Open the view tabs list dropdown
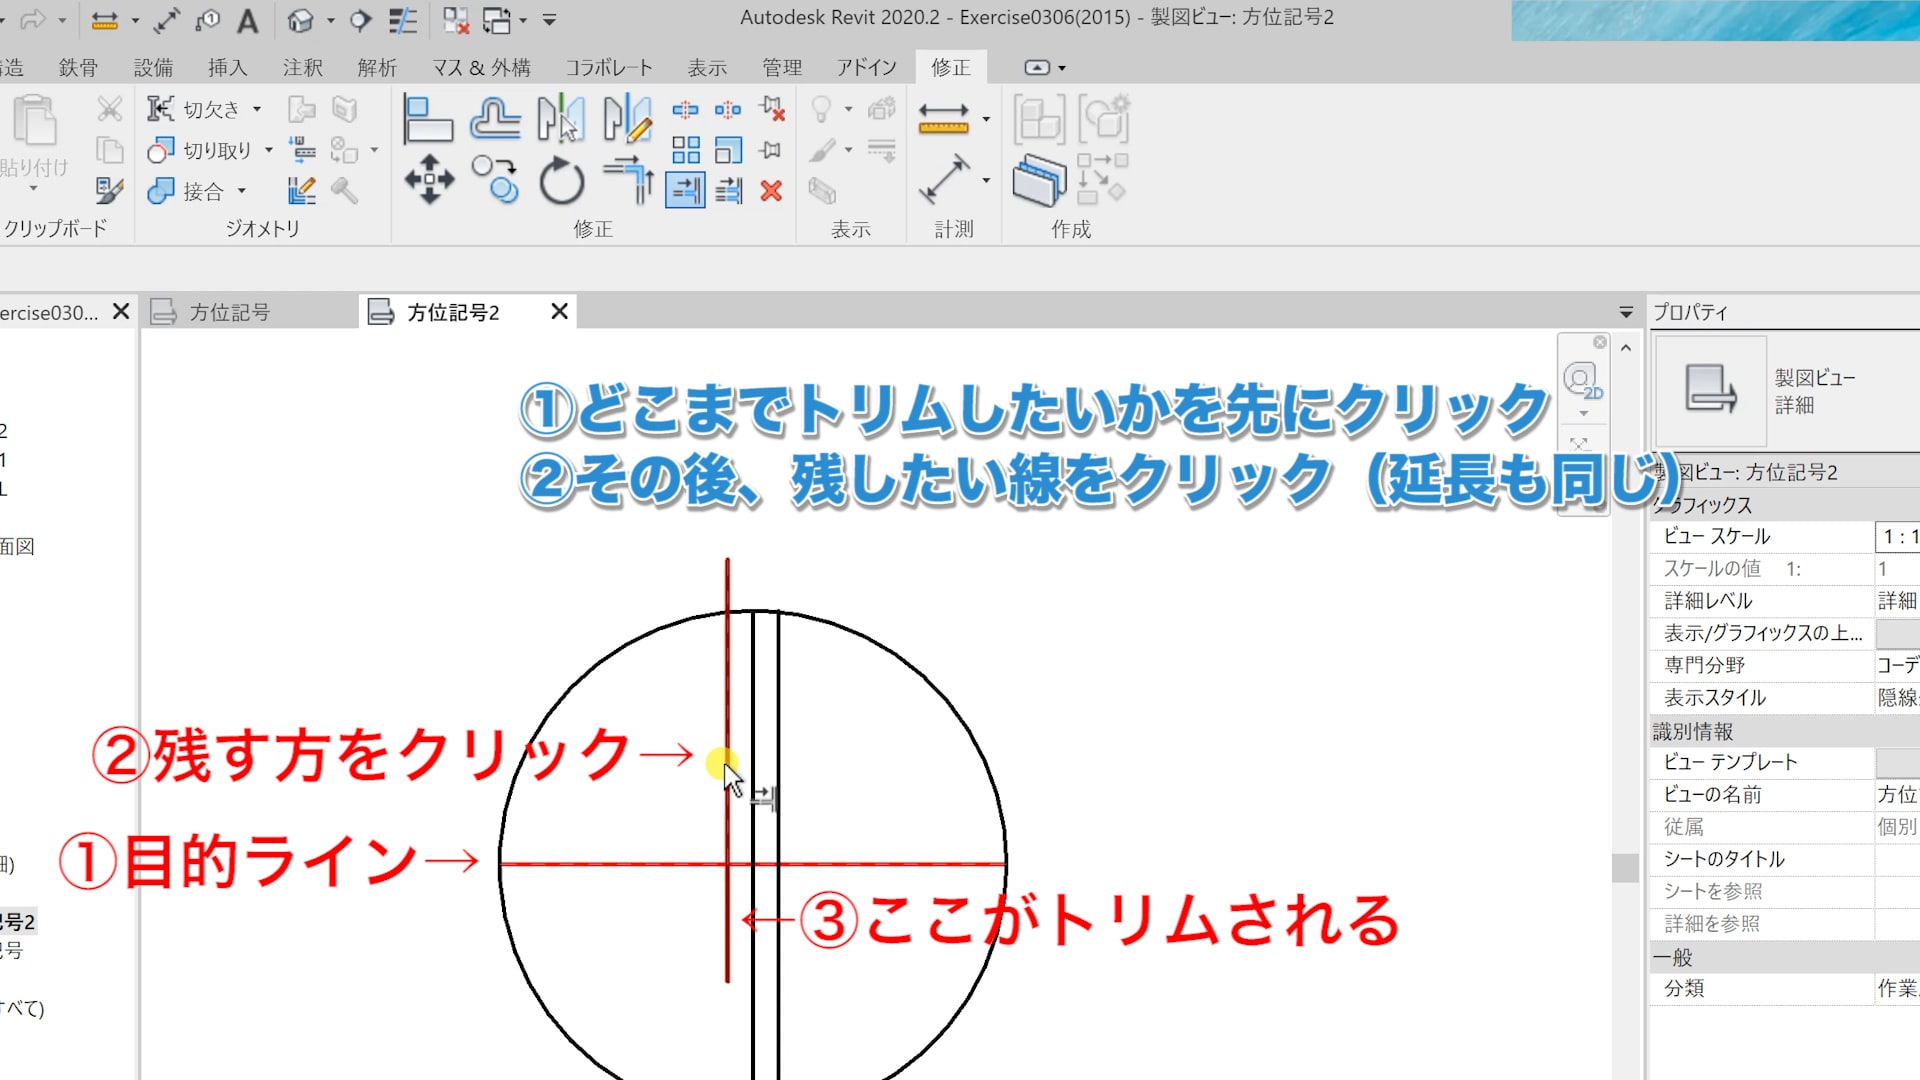This screenshot has height=1080, width=1920. [1626, 312]
